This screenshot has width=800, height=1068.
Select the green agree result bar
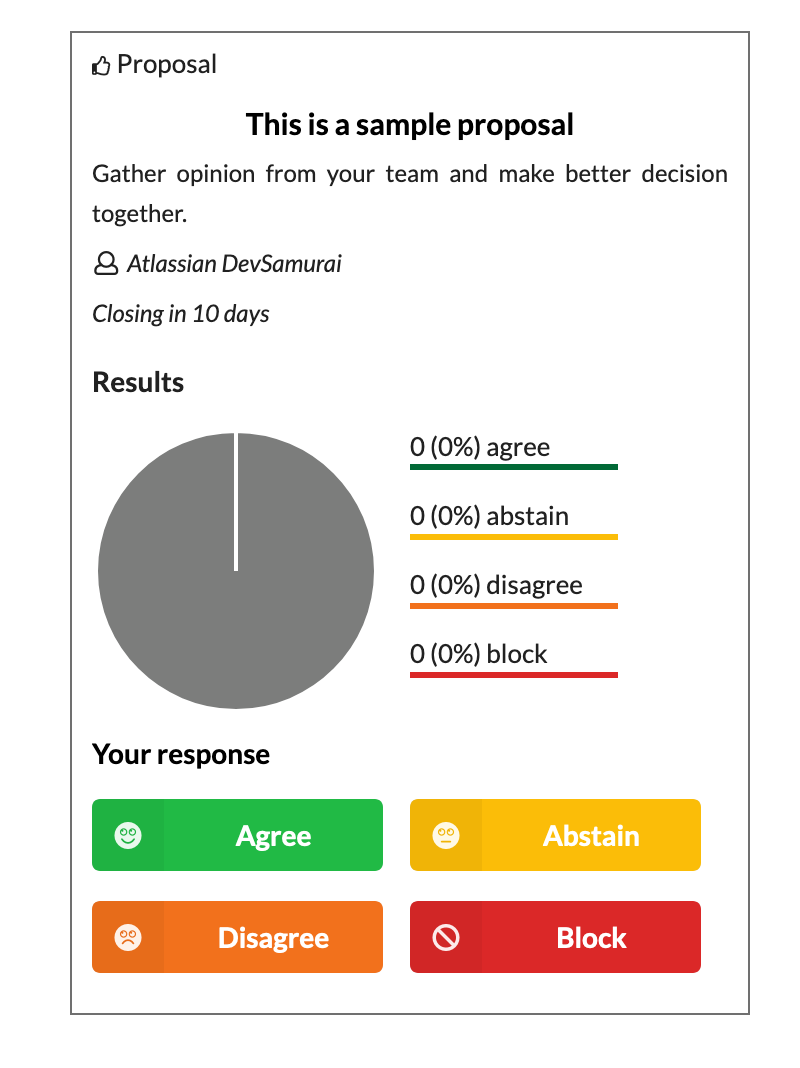[x=513, y=467]
